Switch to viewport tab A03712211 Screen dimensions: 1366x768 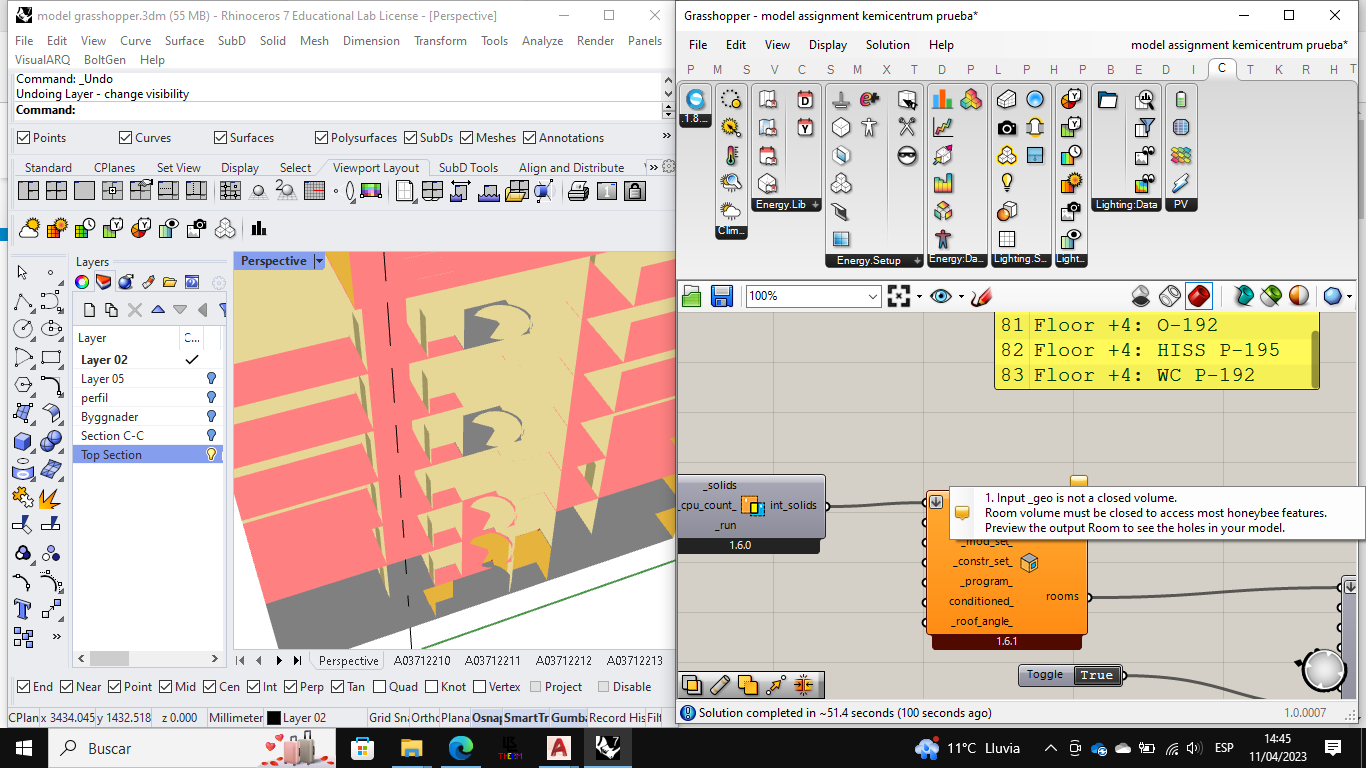click(x=491, y=661)
